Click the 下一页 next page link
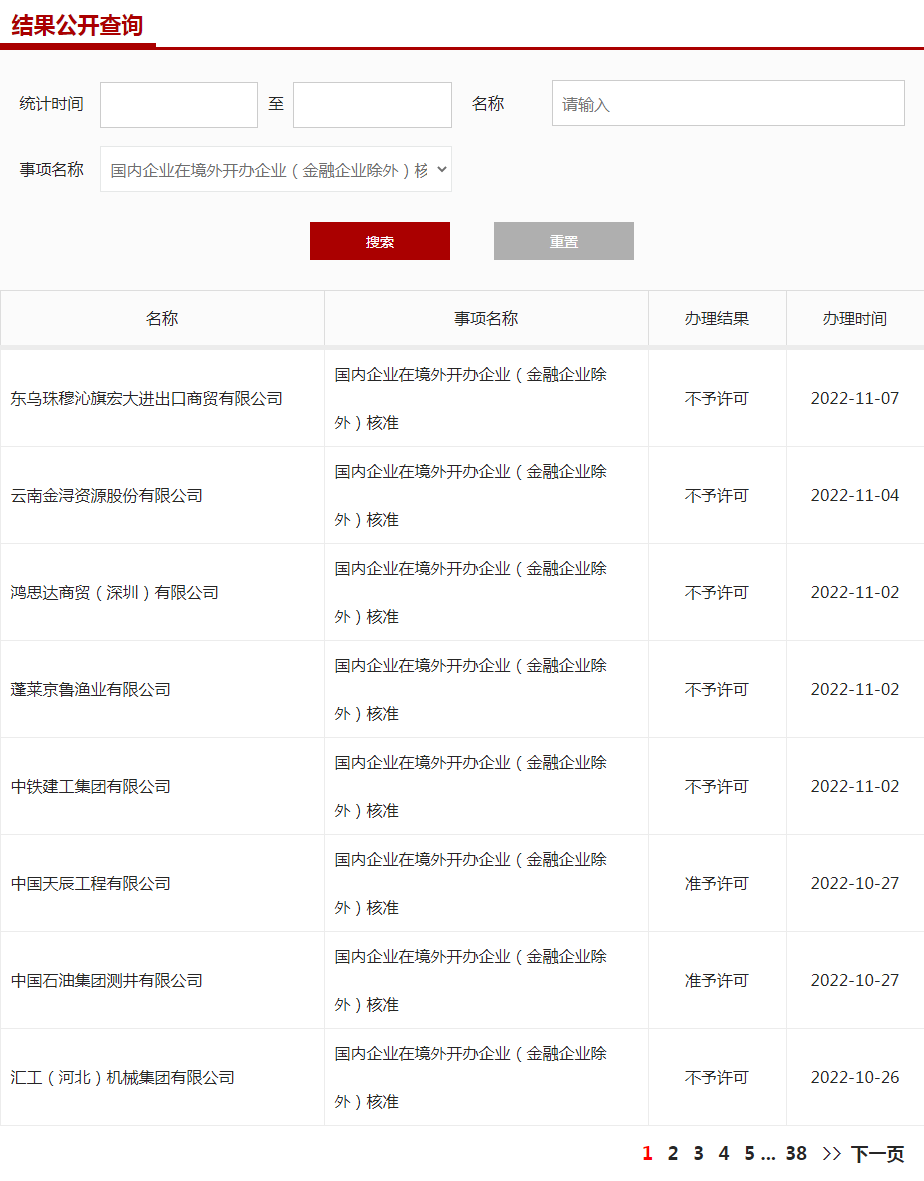 (x=877, y=1153)
